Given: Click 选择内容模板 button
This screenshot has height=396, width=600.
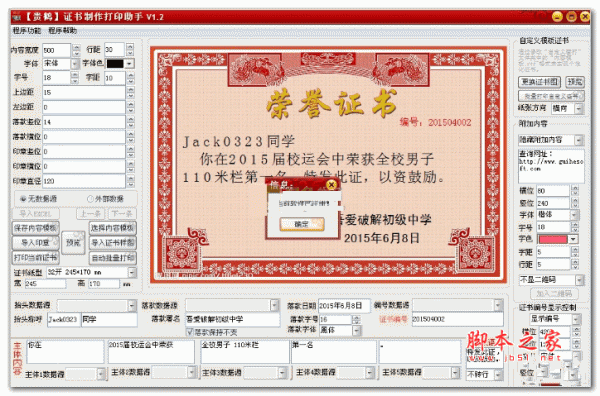Looking at the screenshot, I should coord(113,228).
